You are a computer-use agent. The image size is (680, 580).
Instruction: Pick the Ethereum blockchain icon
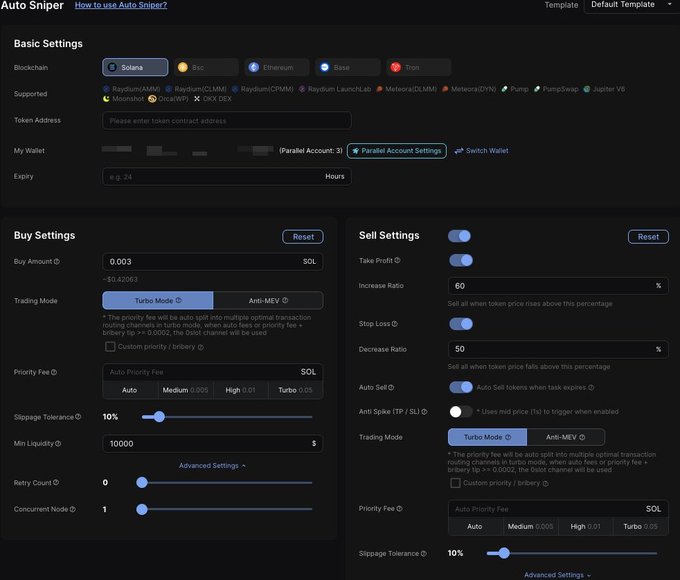(x=254, y=68)
